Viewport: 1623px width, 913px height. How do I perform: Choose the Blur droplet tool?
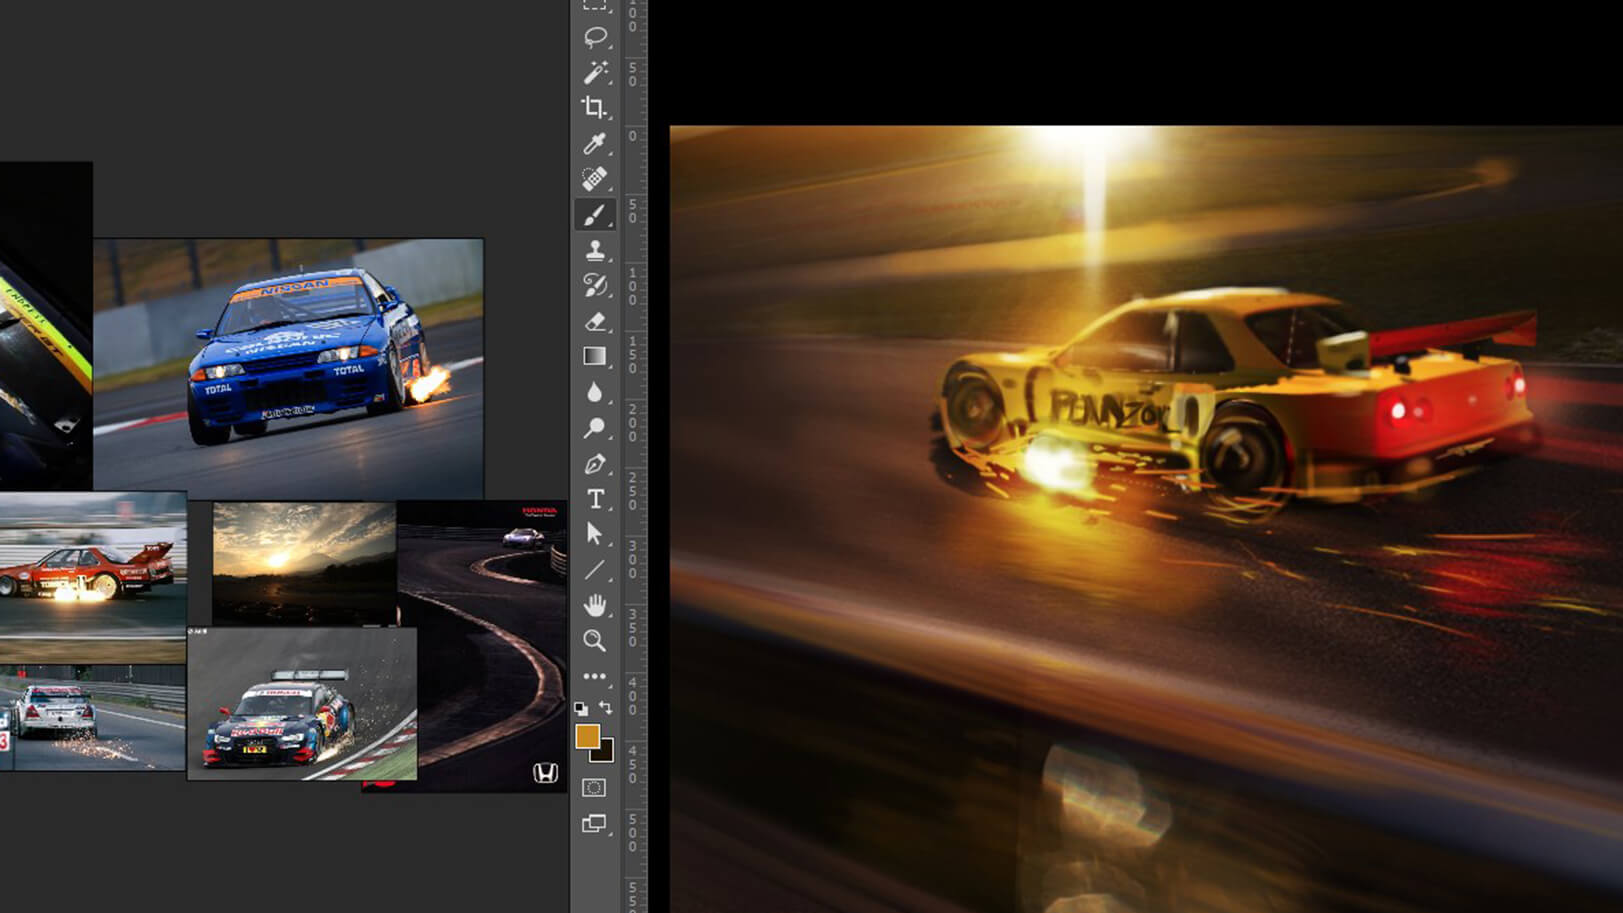595,392
